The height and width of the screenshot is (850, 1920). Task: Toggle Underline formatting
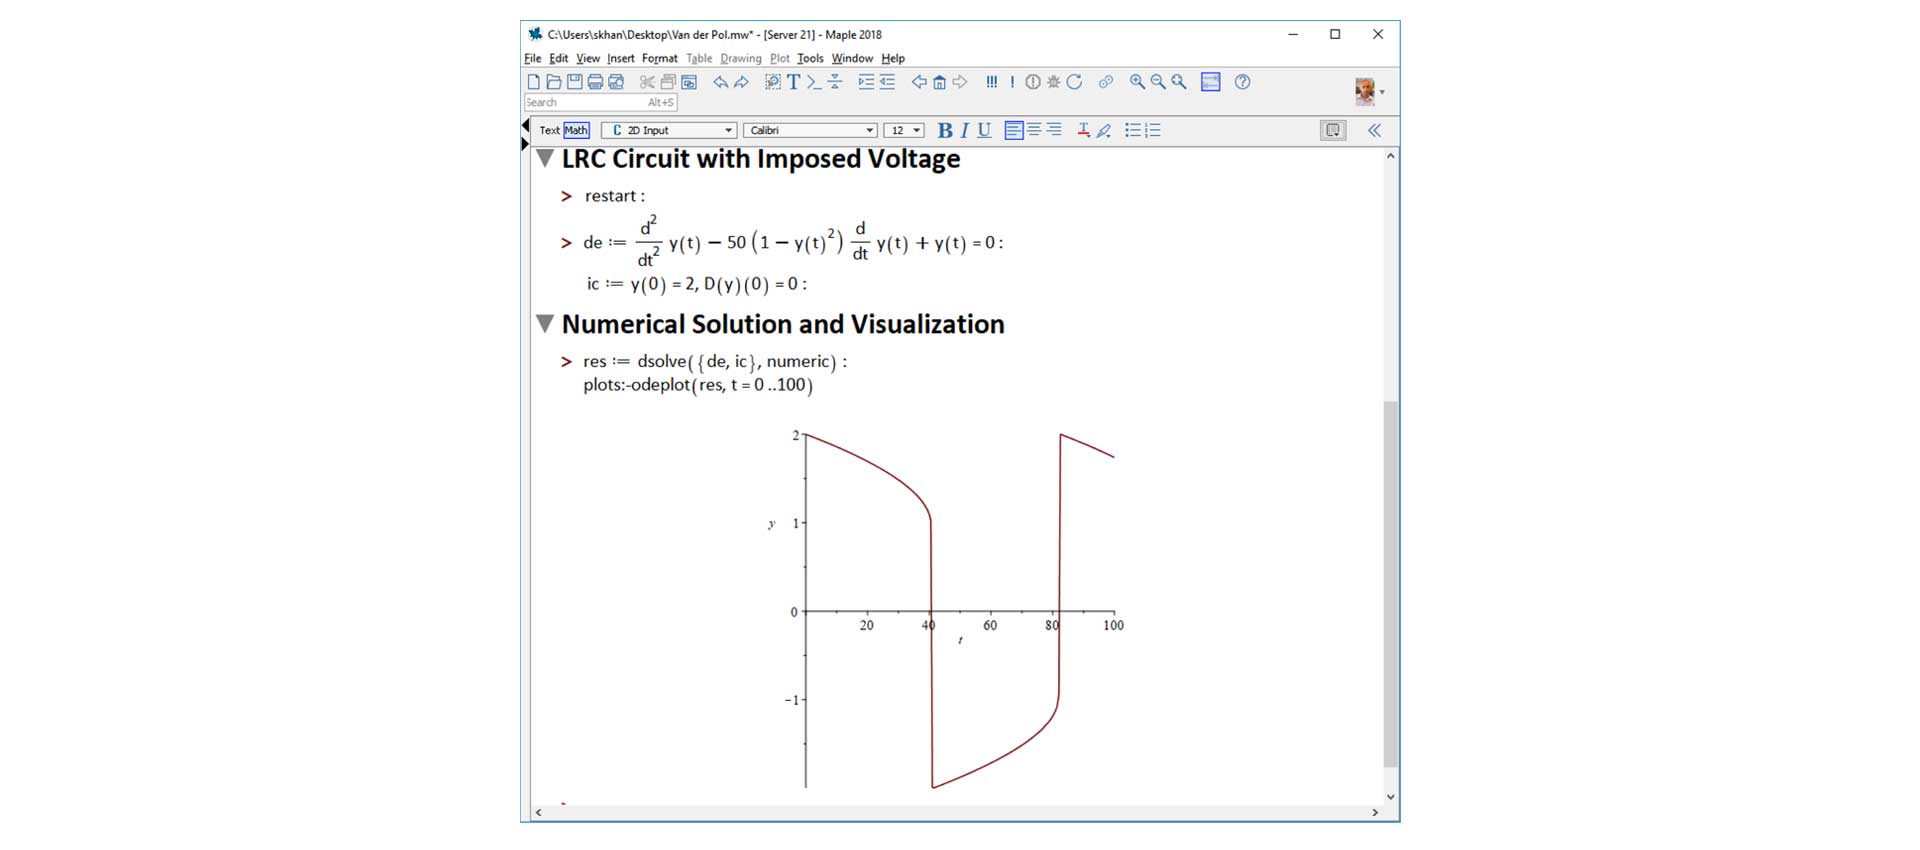[x=984, y=130]
